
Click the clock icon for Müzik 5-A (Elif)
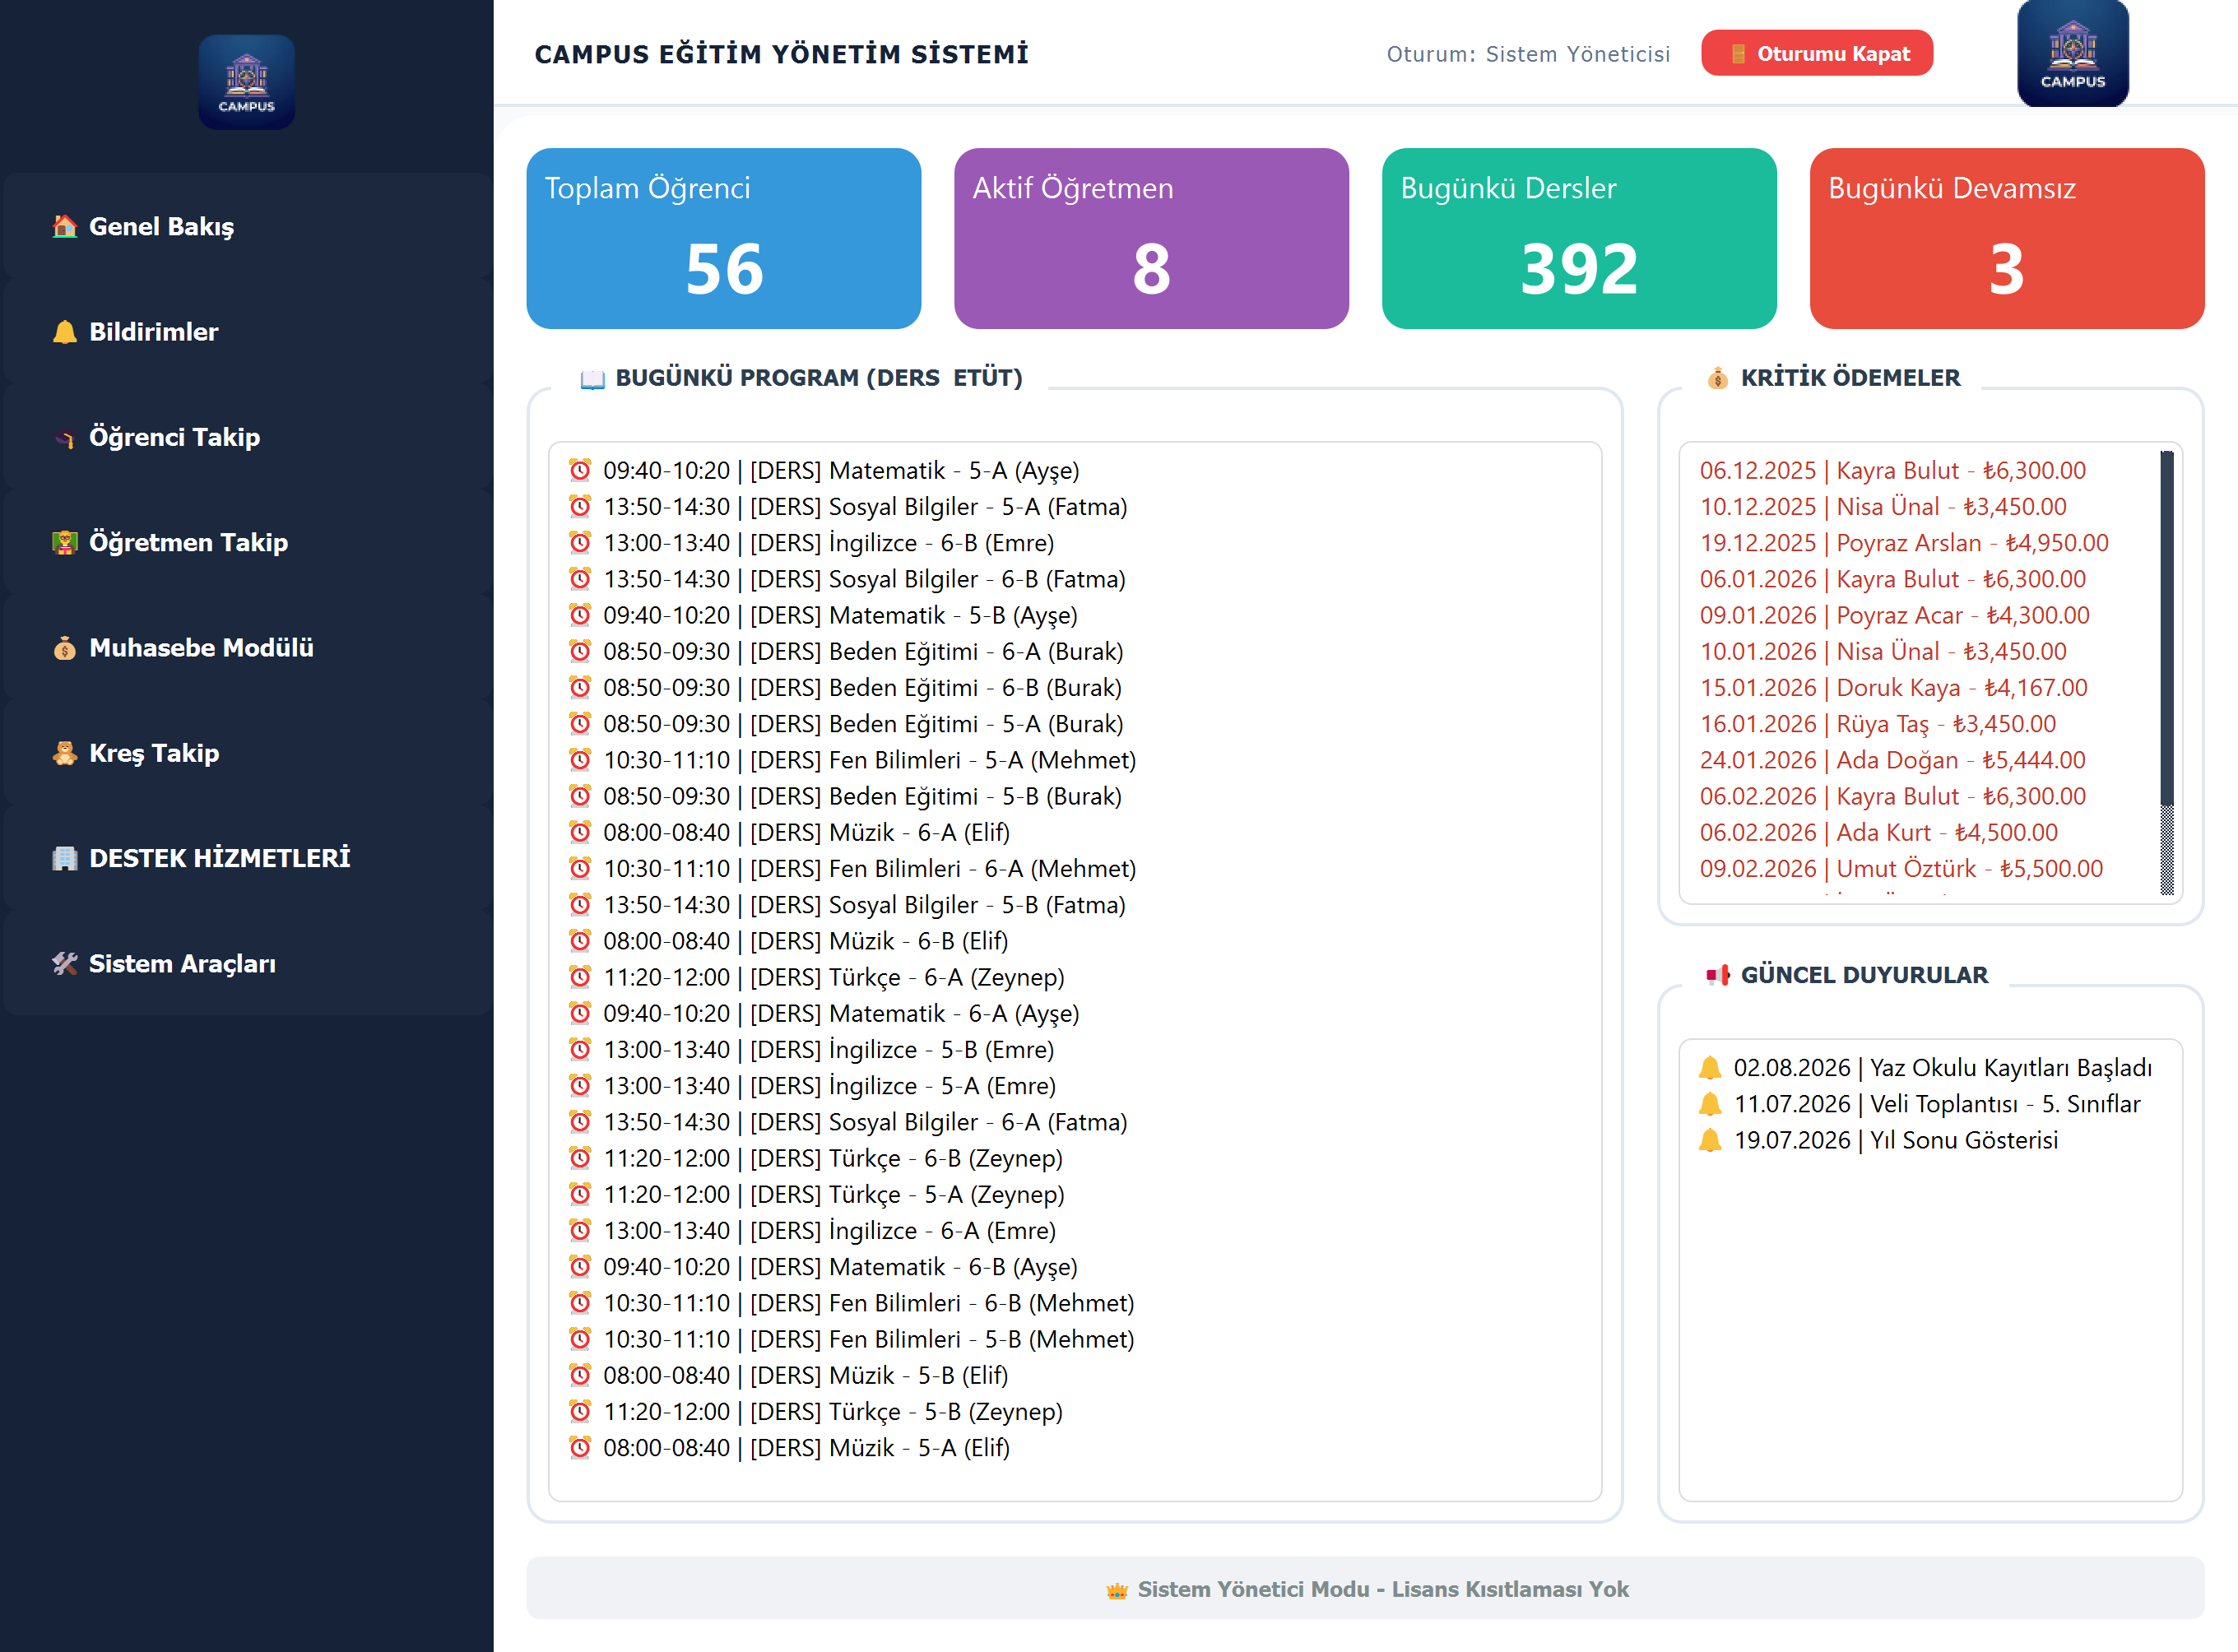tap(580, 1447)
